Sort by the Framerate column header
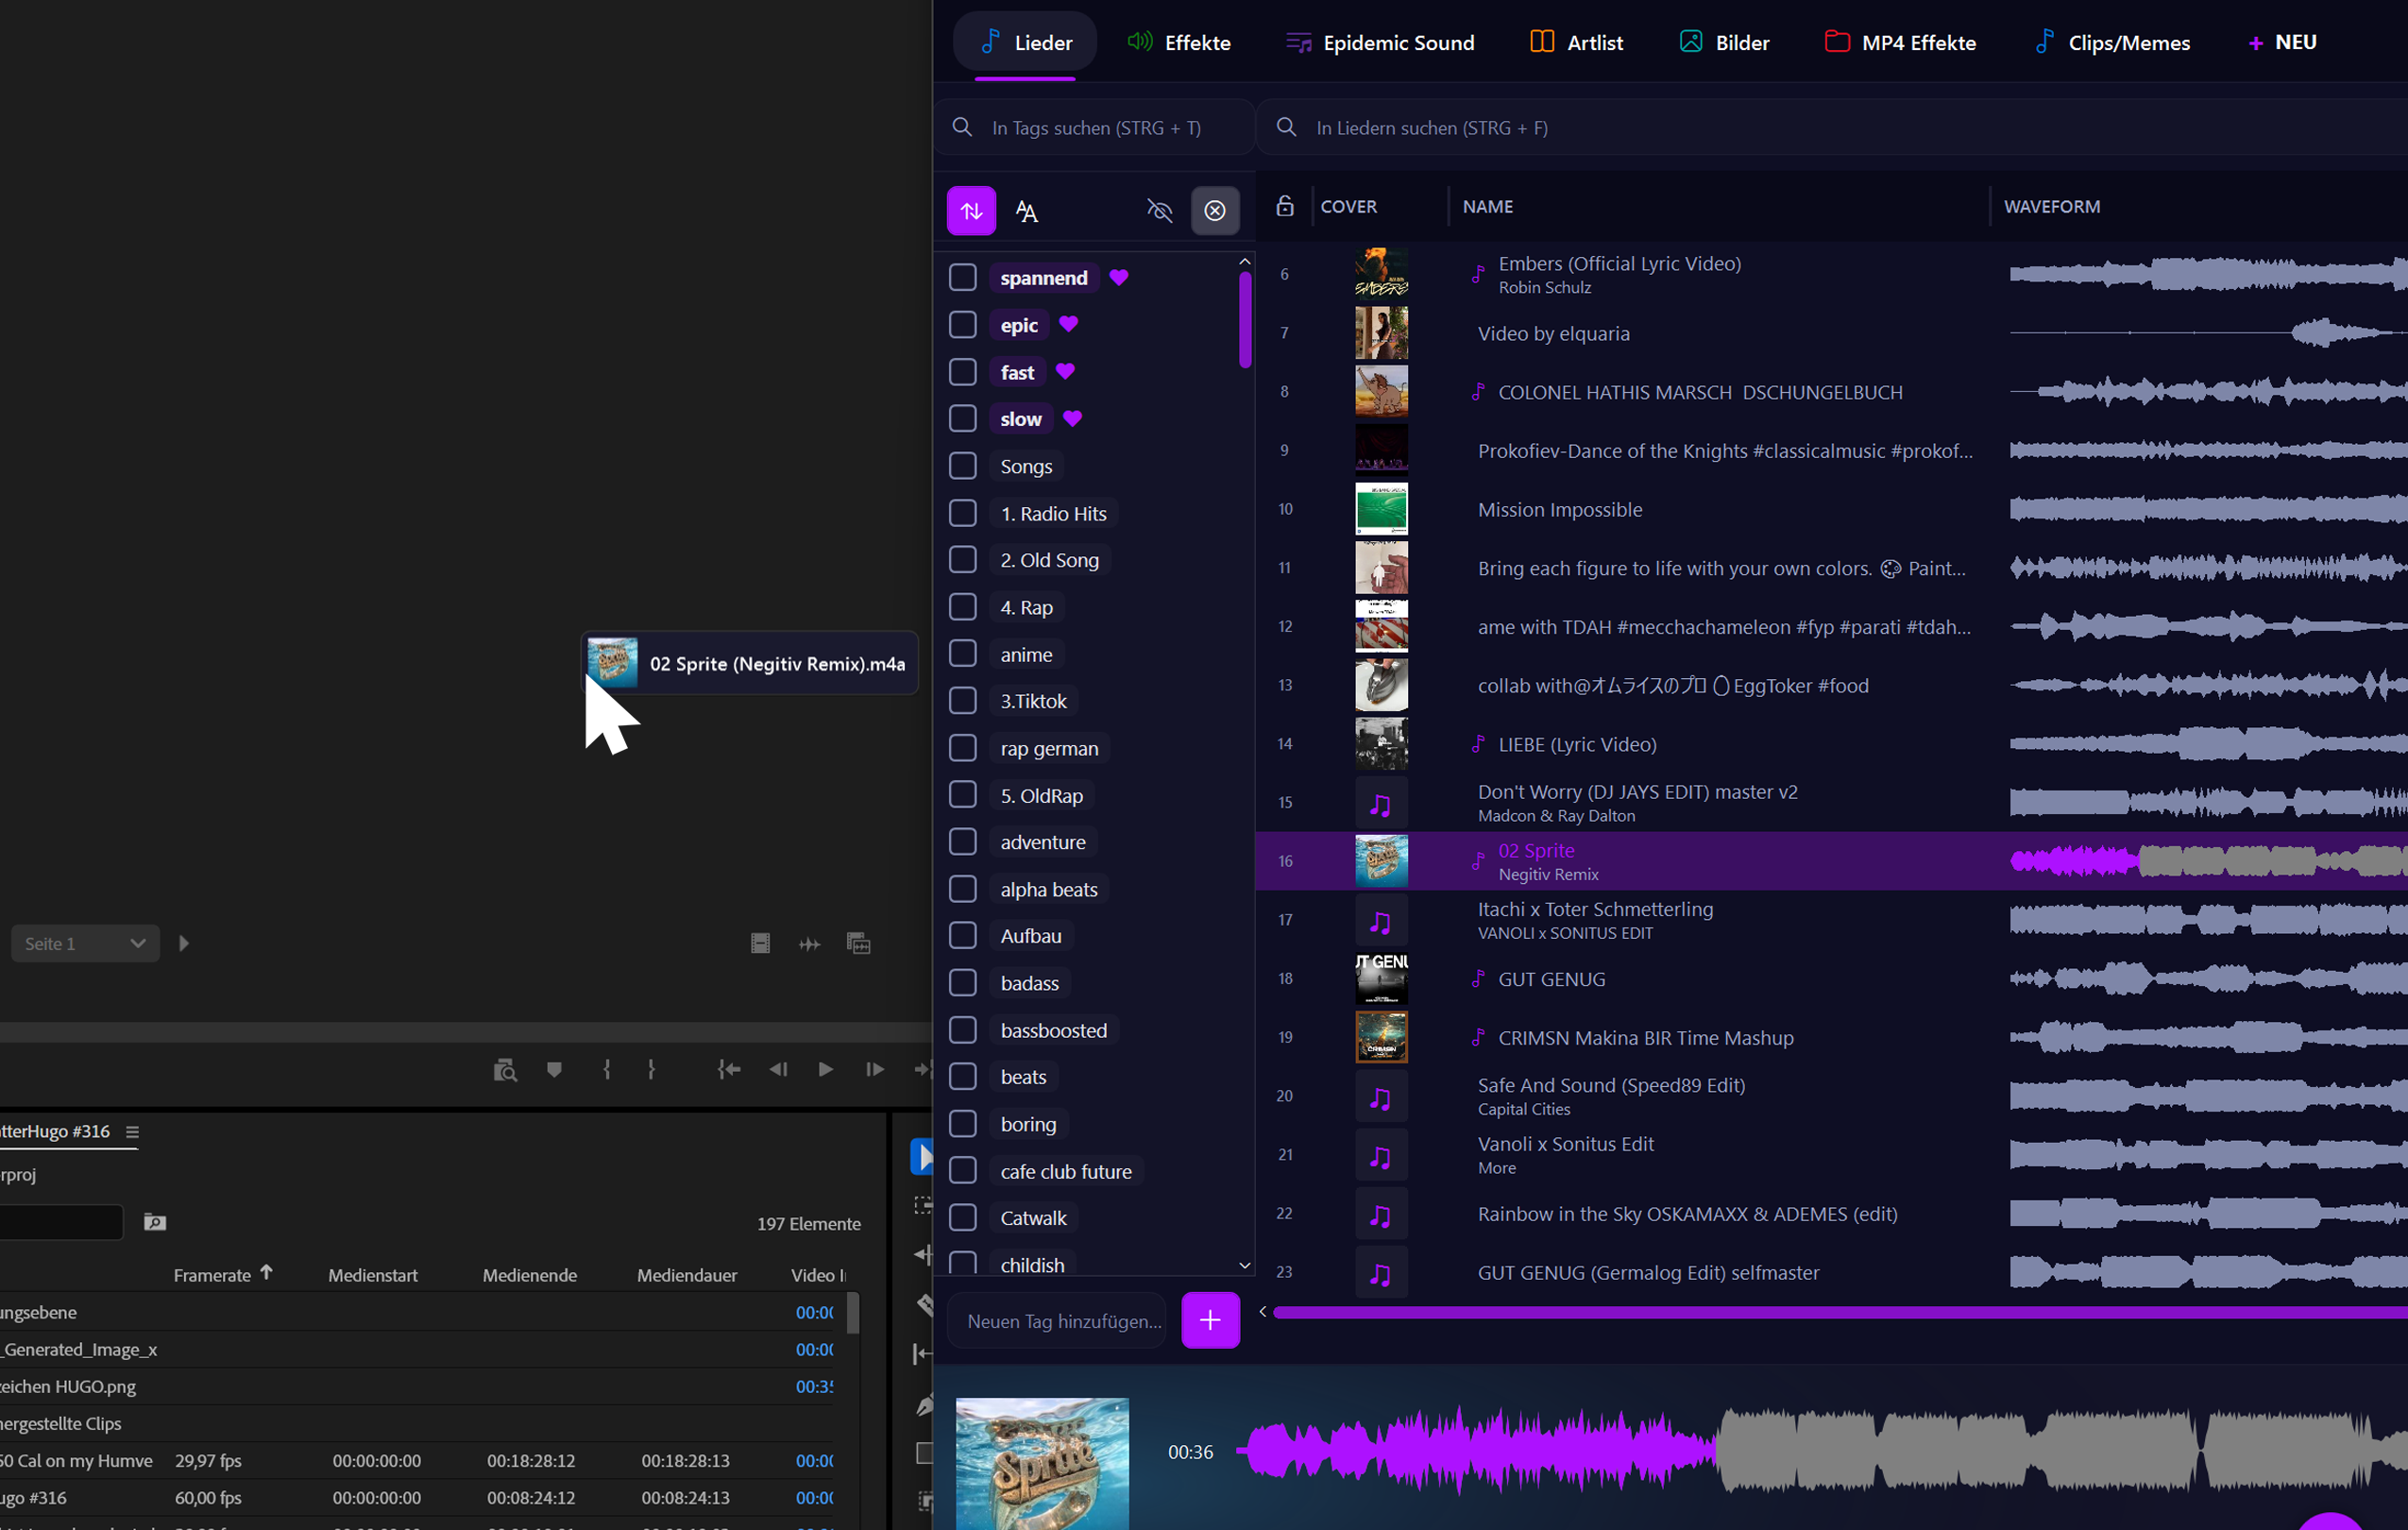 click(212, 1275)
